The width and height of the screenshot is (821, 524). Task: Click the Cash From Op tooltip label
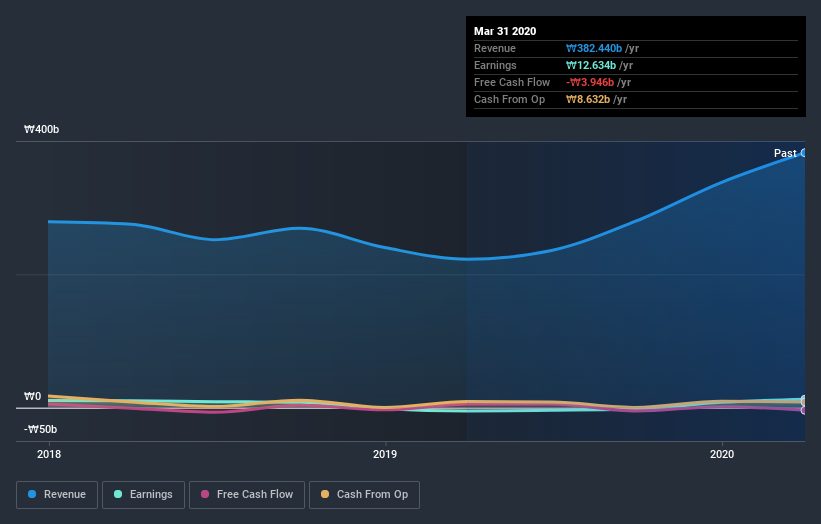point(509,99)
